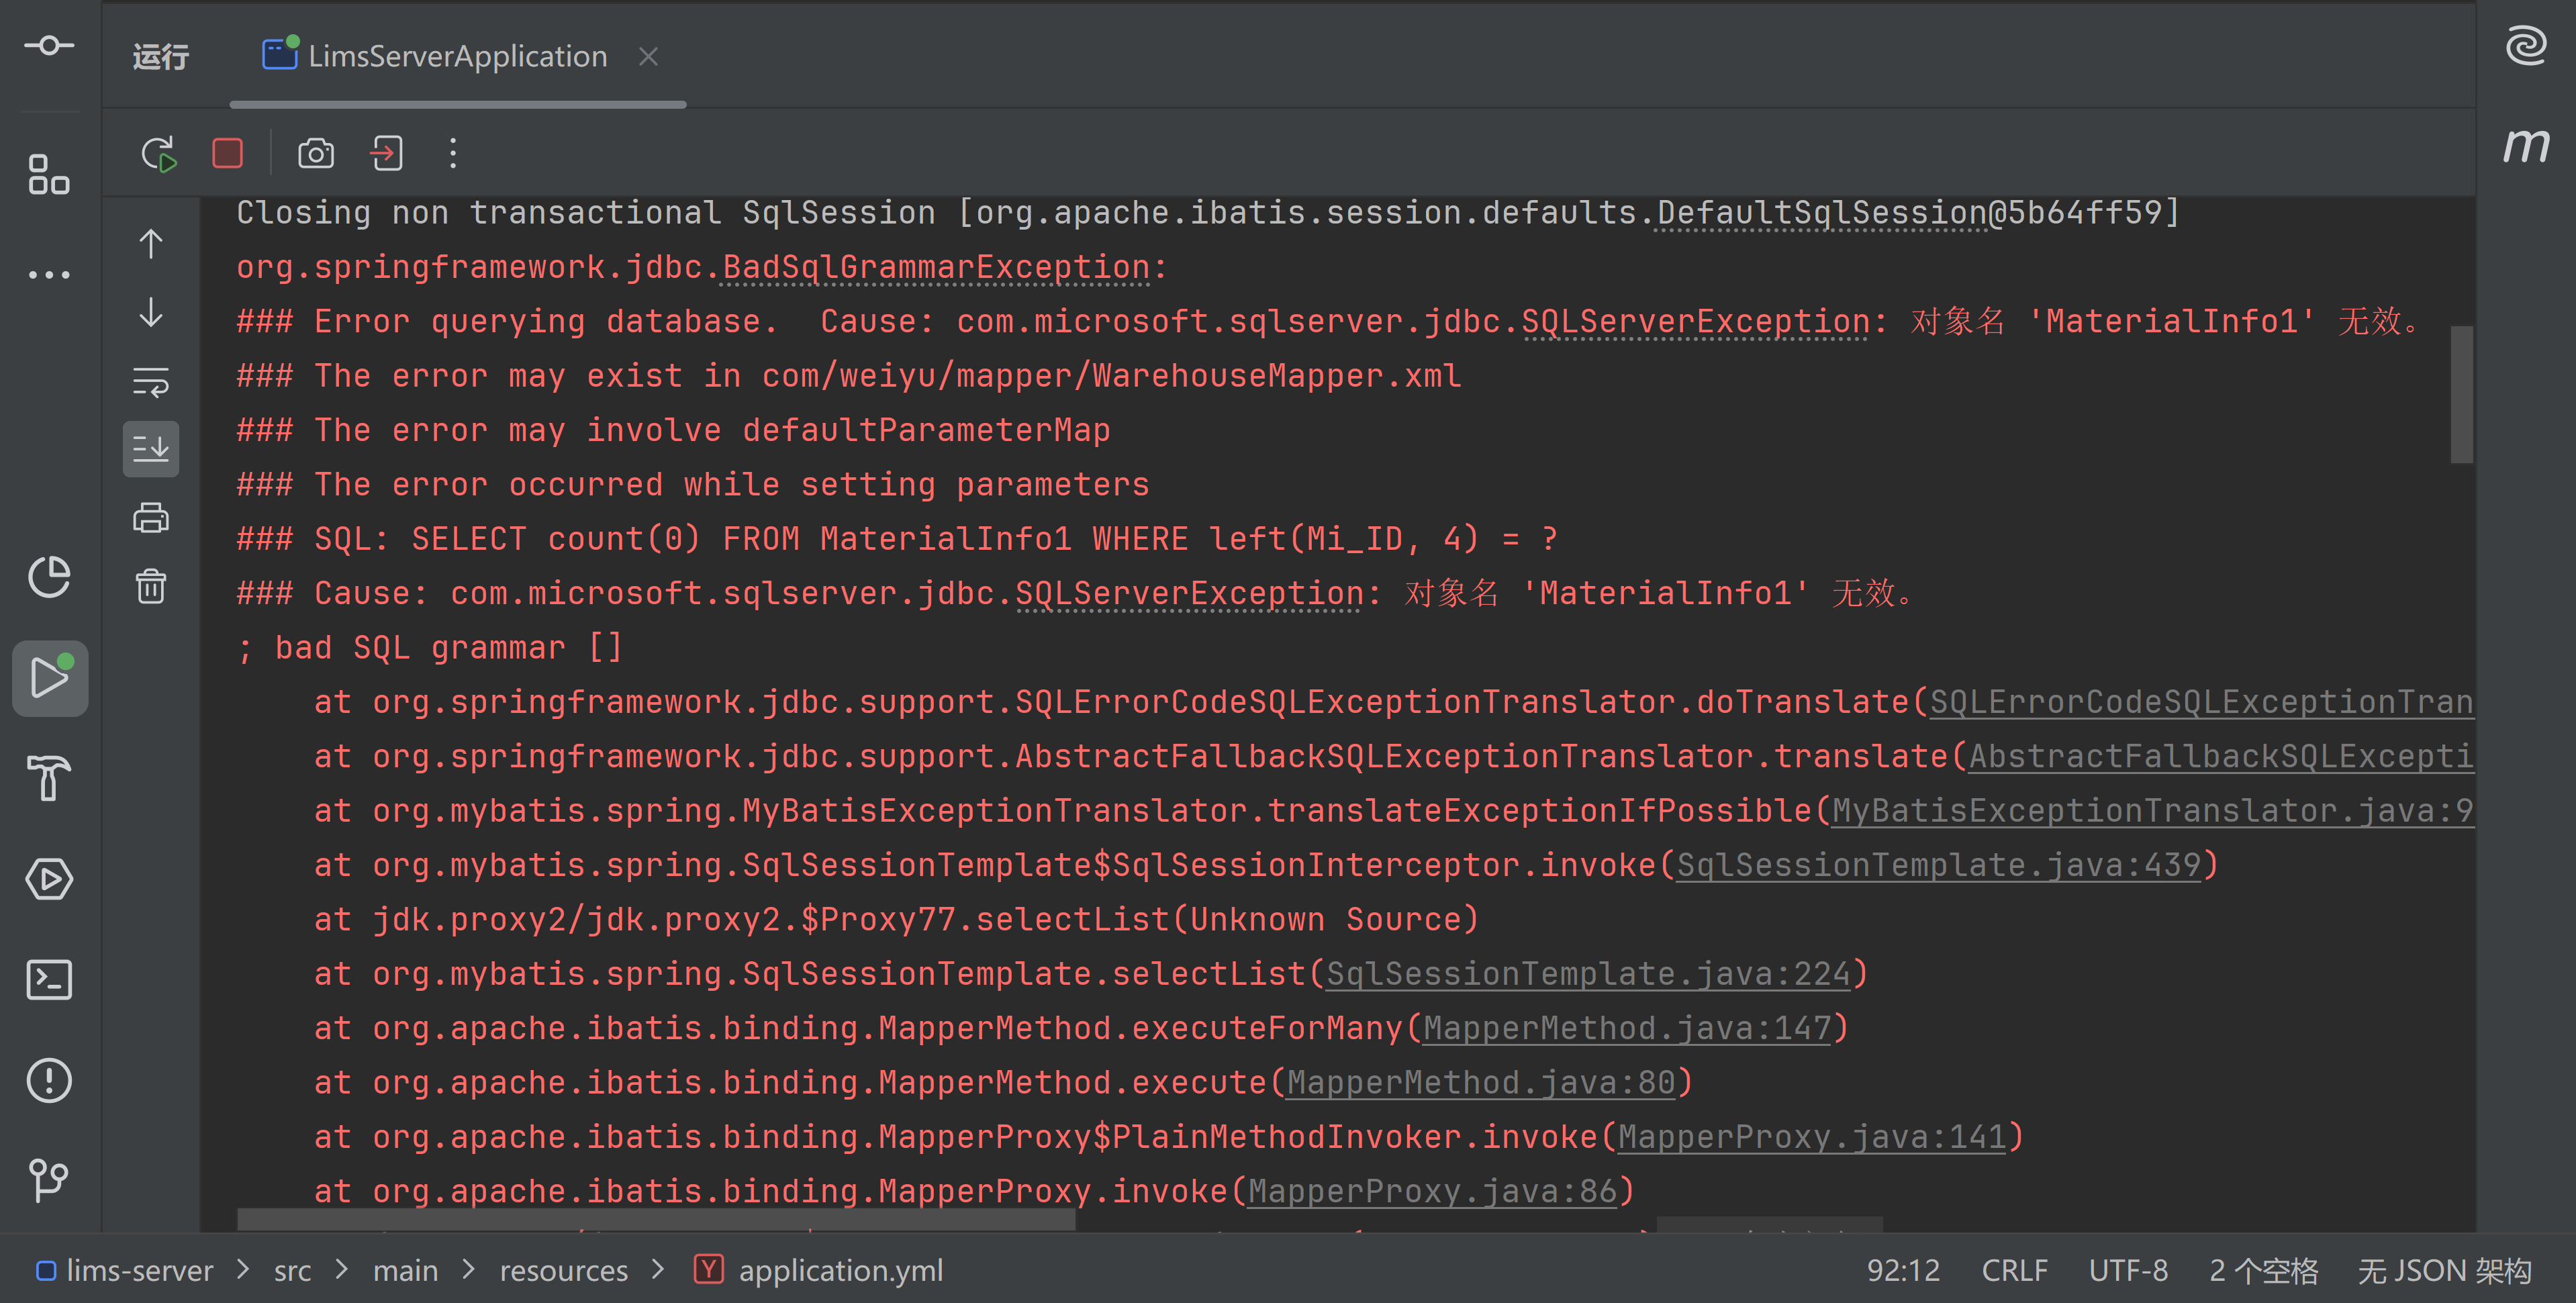Select resources in breadcrumb path
This screenshot has width=2576, height=1303.
click(x=563, y=1270)
